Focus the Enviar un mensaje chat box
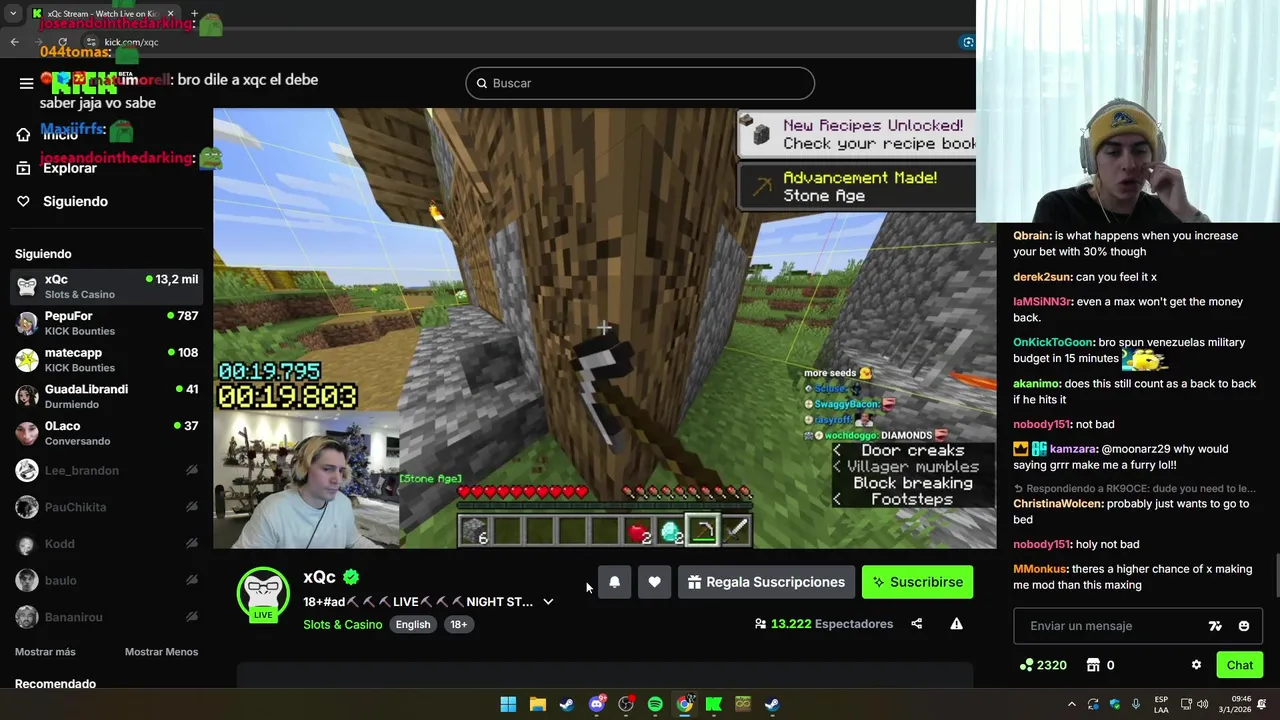This screenshot has width=1280, height=720. (1110, 626)
